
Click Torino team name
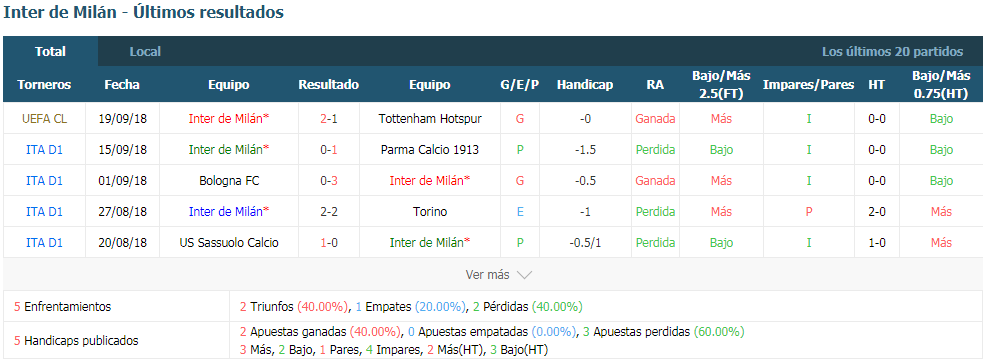click(429, 212)
